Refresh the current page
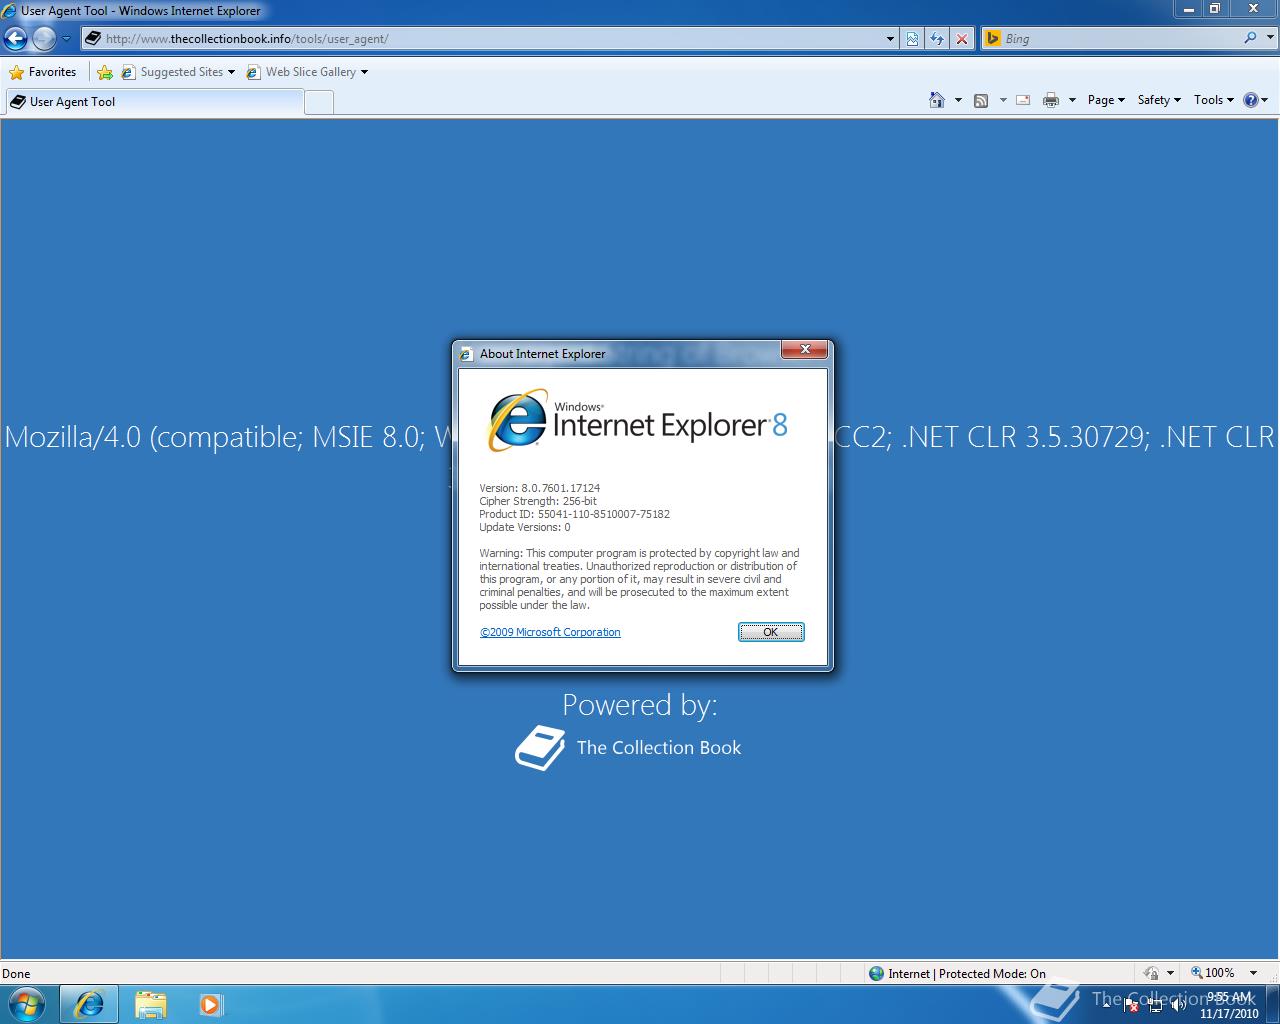 (937, 38)
